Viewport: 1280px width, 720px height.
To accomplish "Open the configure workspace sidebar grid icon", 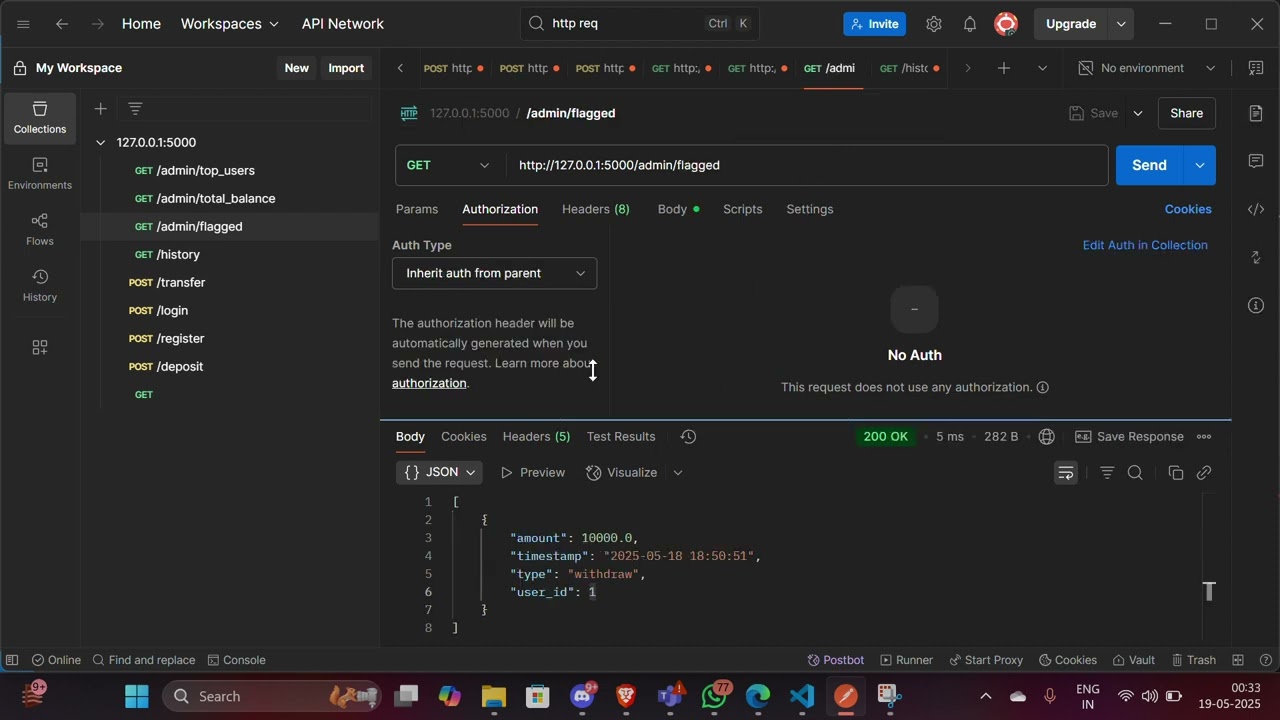I will [x=40, y=347].
